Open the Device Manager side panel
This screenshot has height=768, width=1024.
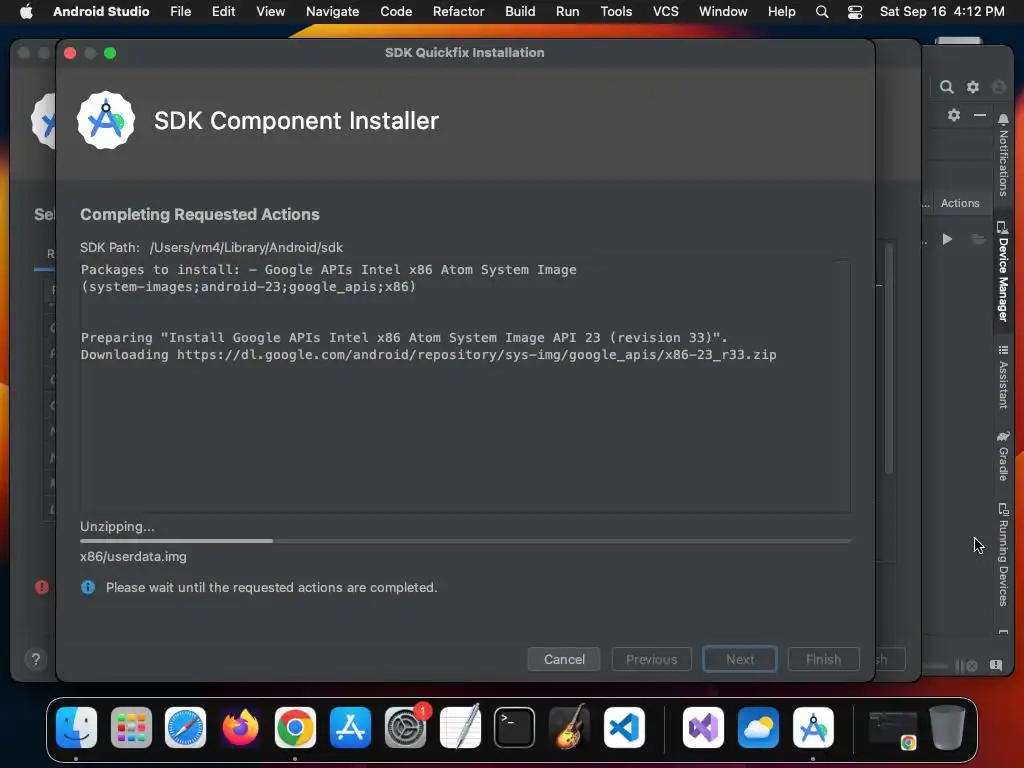pos(1003,272)
